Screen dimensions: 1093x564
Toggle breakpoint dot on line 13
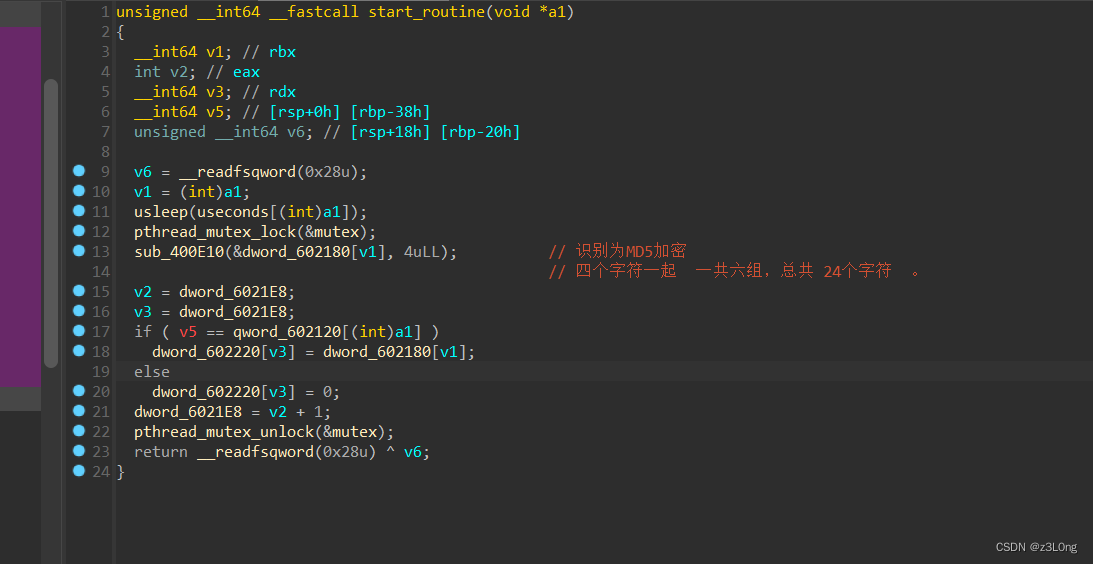(x=78, y=250)
